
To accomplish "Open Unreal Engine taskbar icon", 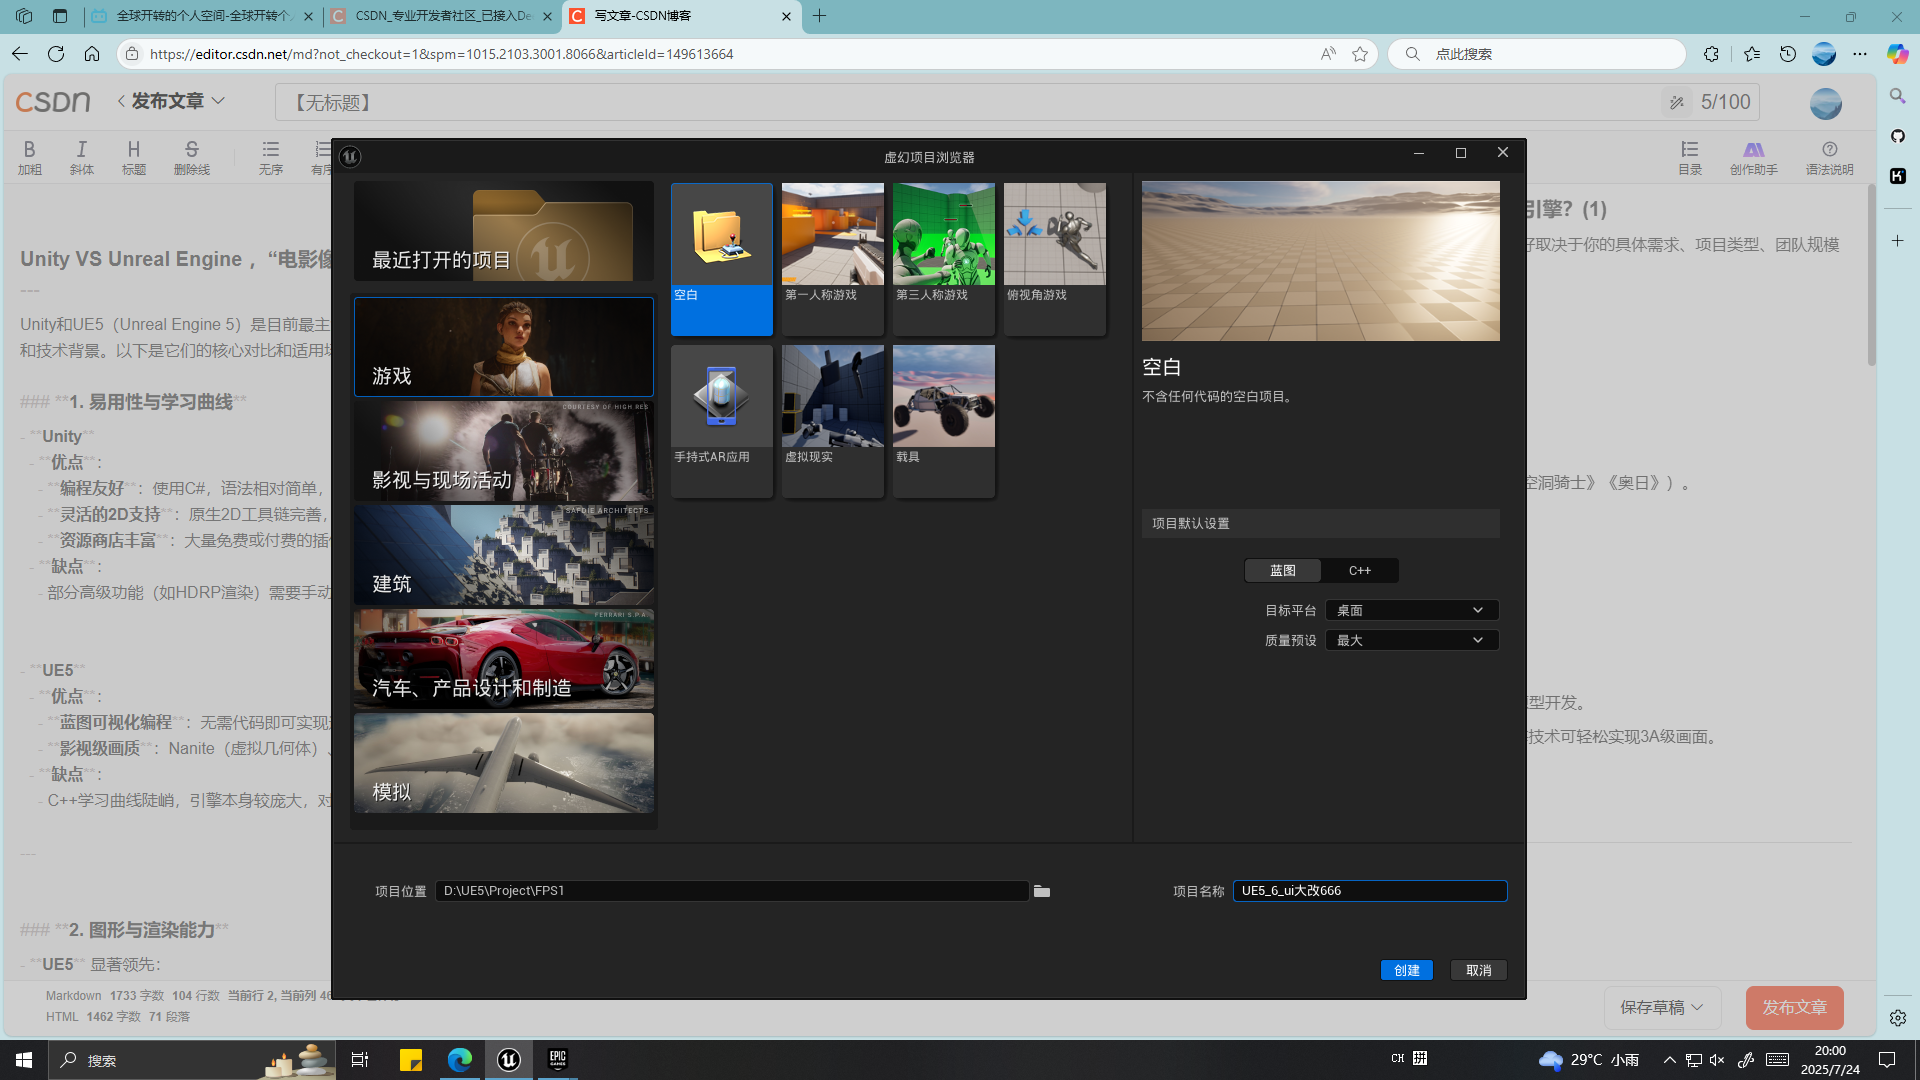I will (x=509, y=1060).
